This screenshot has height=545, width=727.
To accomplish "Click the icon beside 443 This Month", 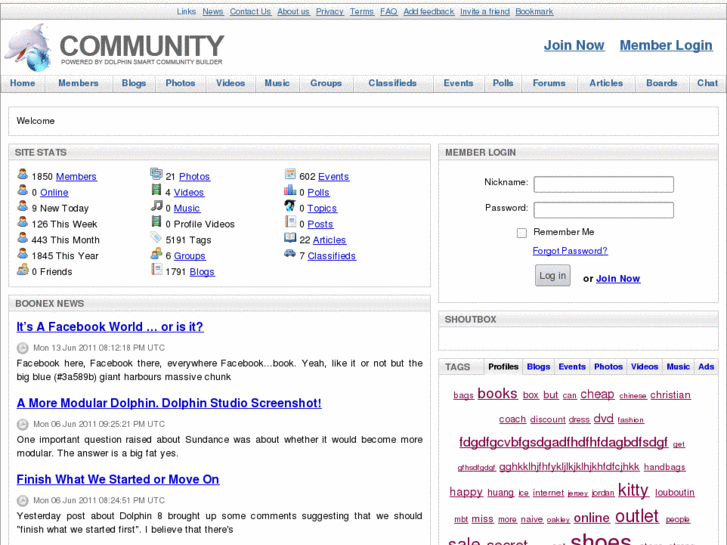I will coord(22,238).
